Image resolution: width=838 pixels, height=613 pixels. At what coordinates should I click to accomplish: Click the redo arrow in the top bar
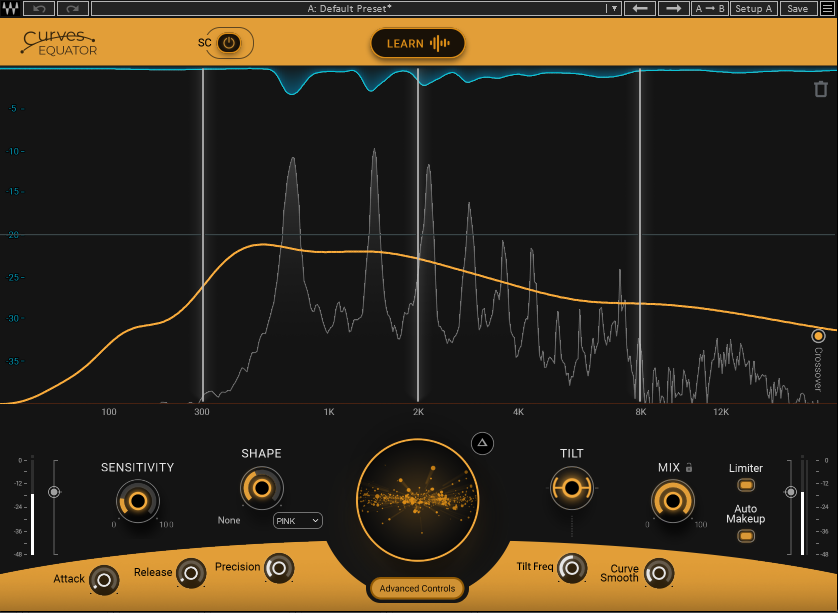72,9
